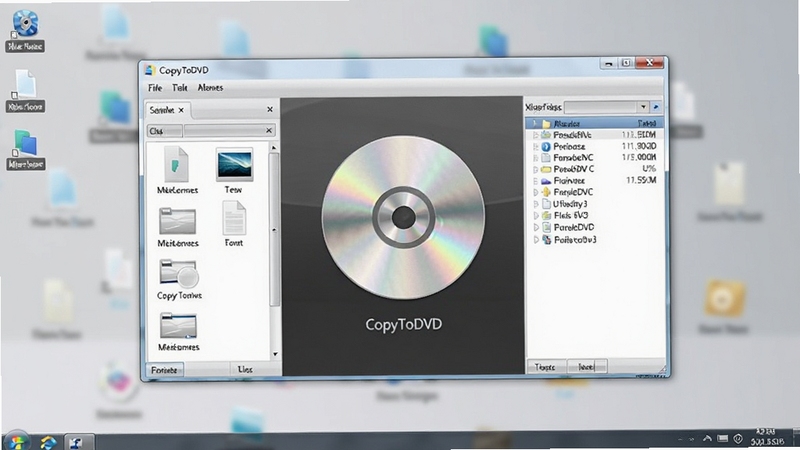This screenshot has height=450, width=800.
Task: Close the left panel using top-right x
Action: 270,109
